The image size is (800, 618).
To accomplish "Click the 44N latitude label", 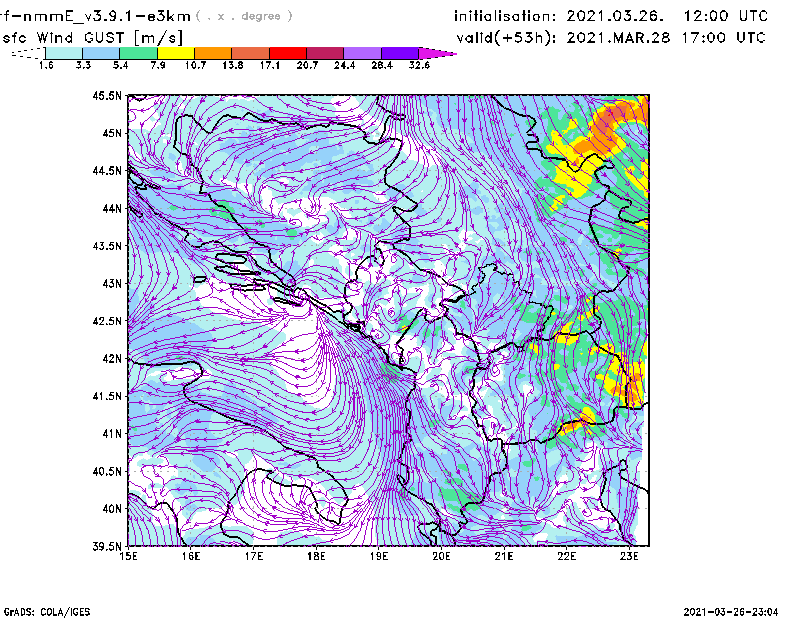I will pyautogui.click(x=112, y=208).
